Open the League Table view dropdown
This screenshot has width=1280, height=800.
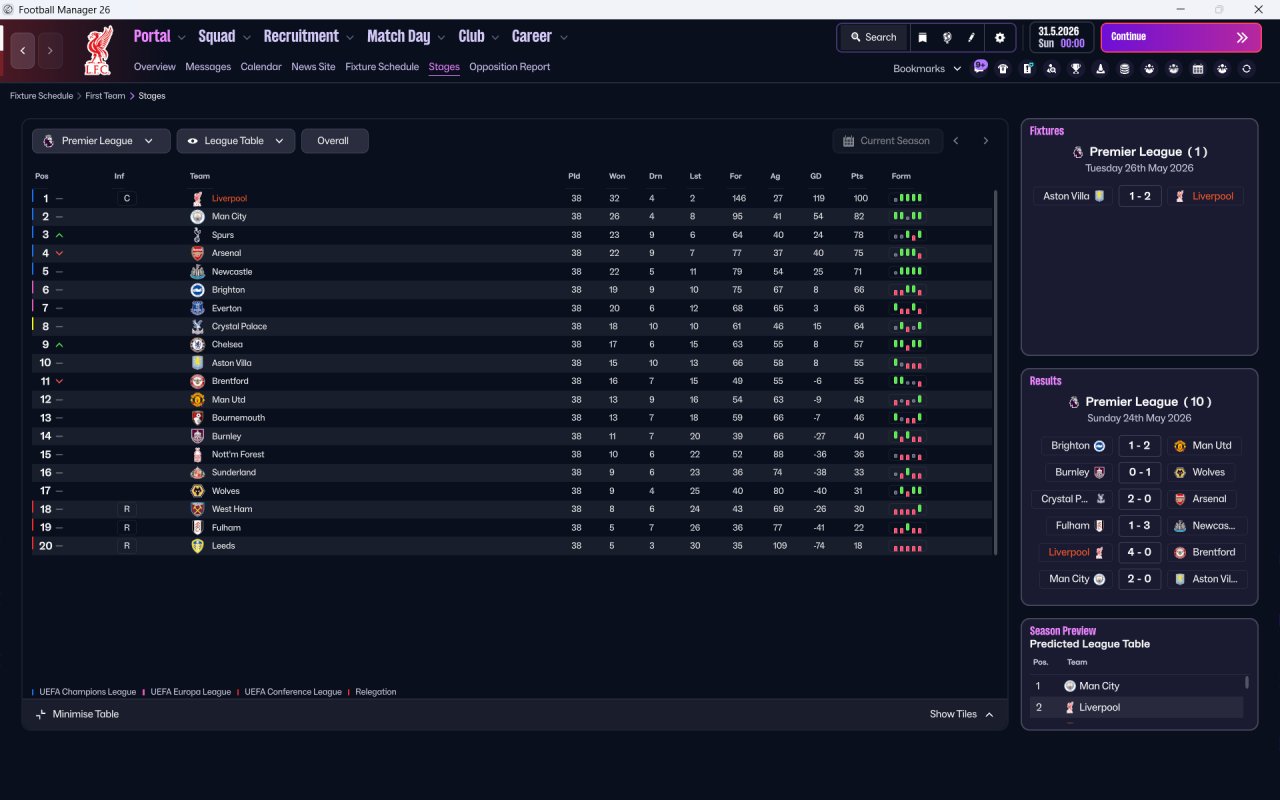(236, 141)
